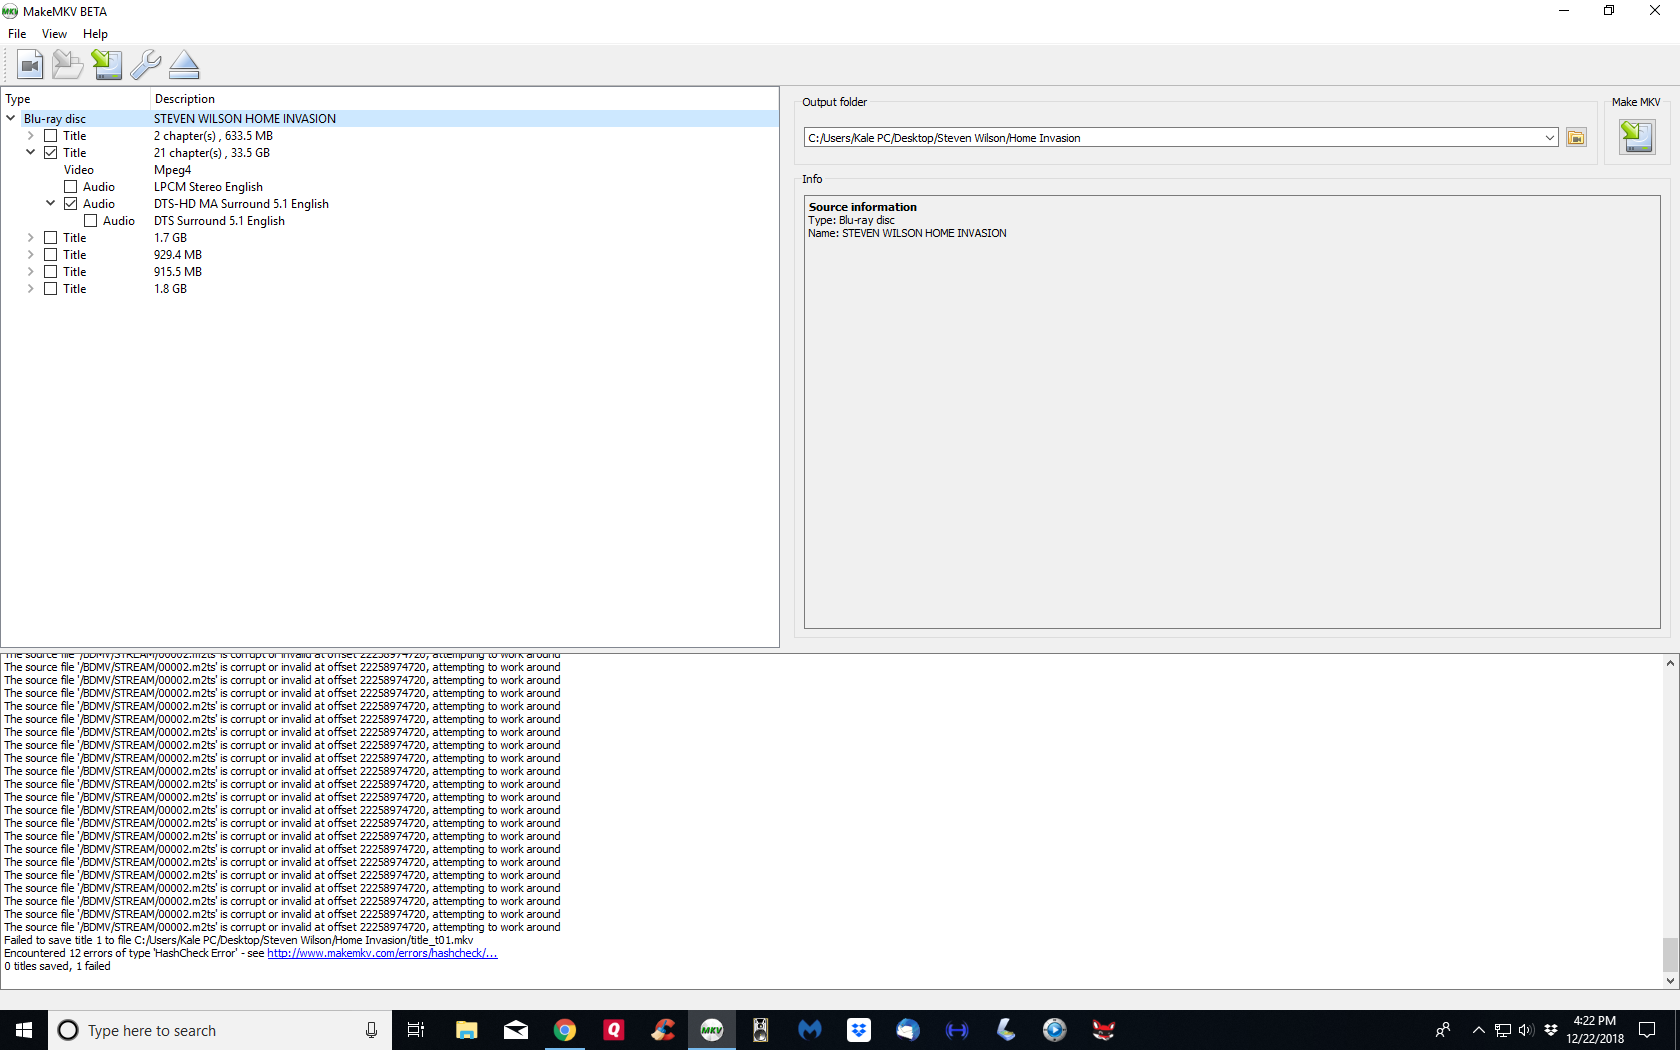Click the red Q app taskbar icon
The image size is (1680, 1050).
[614, 1030]
